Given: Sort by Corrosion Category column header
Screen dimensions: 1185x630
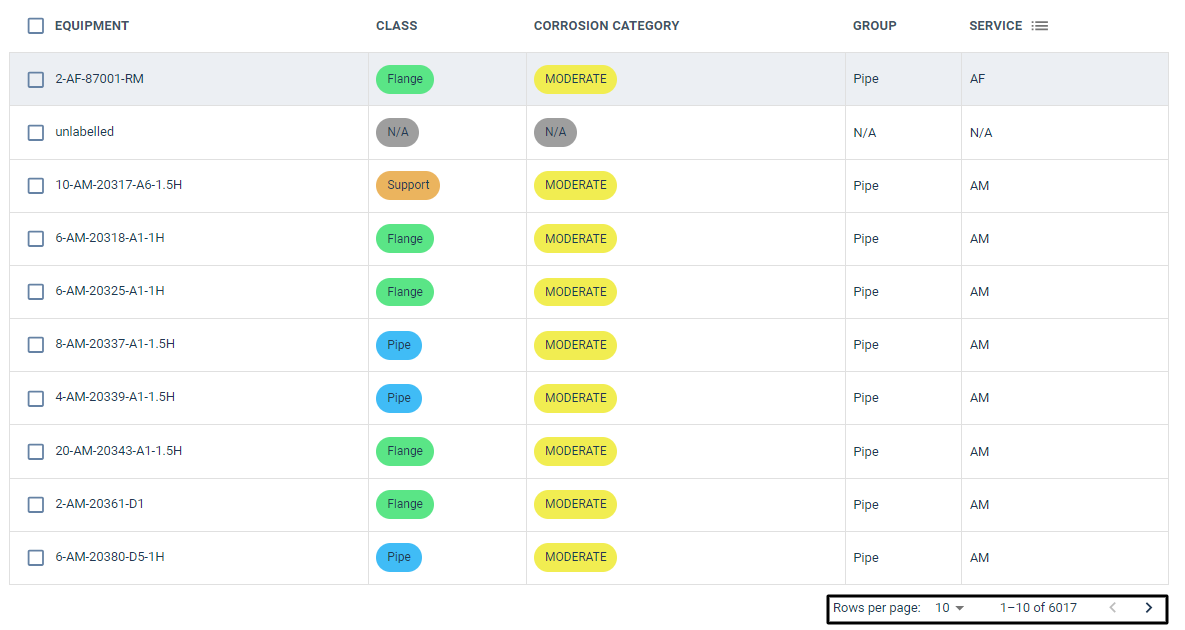Looking at the screenshot, I should [606, 26].
